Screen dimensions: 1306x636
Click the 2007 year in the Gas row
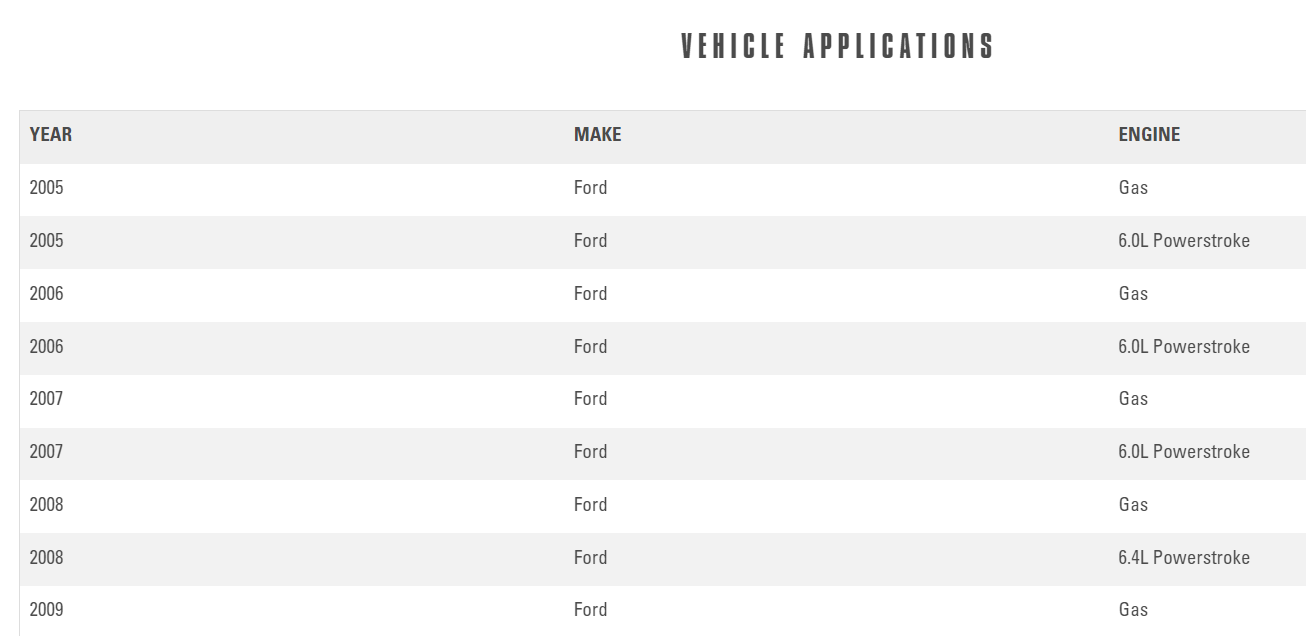46,399
